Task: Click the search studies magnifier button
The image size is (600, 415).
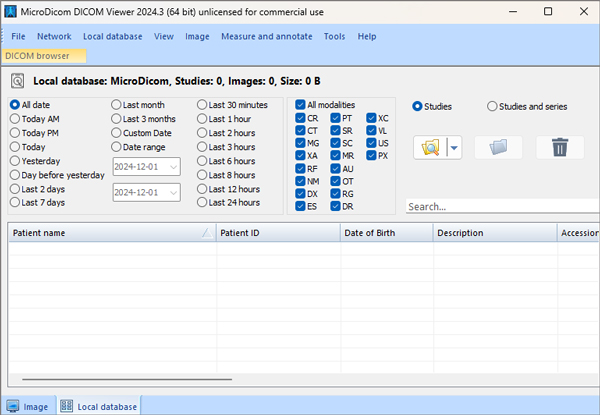Action: click(430, 148)
